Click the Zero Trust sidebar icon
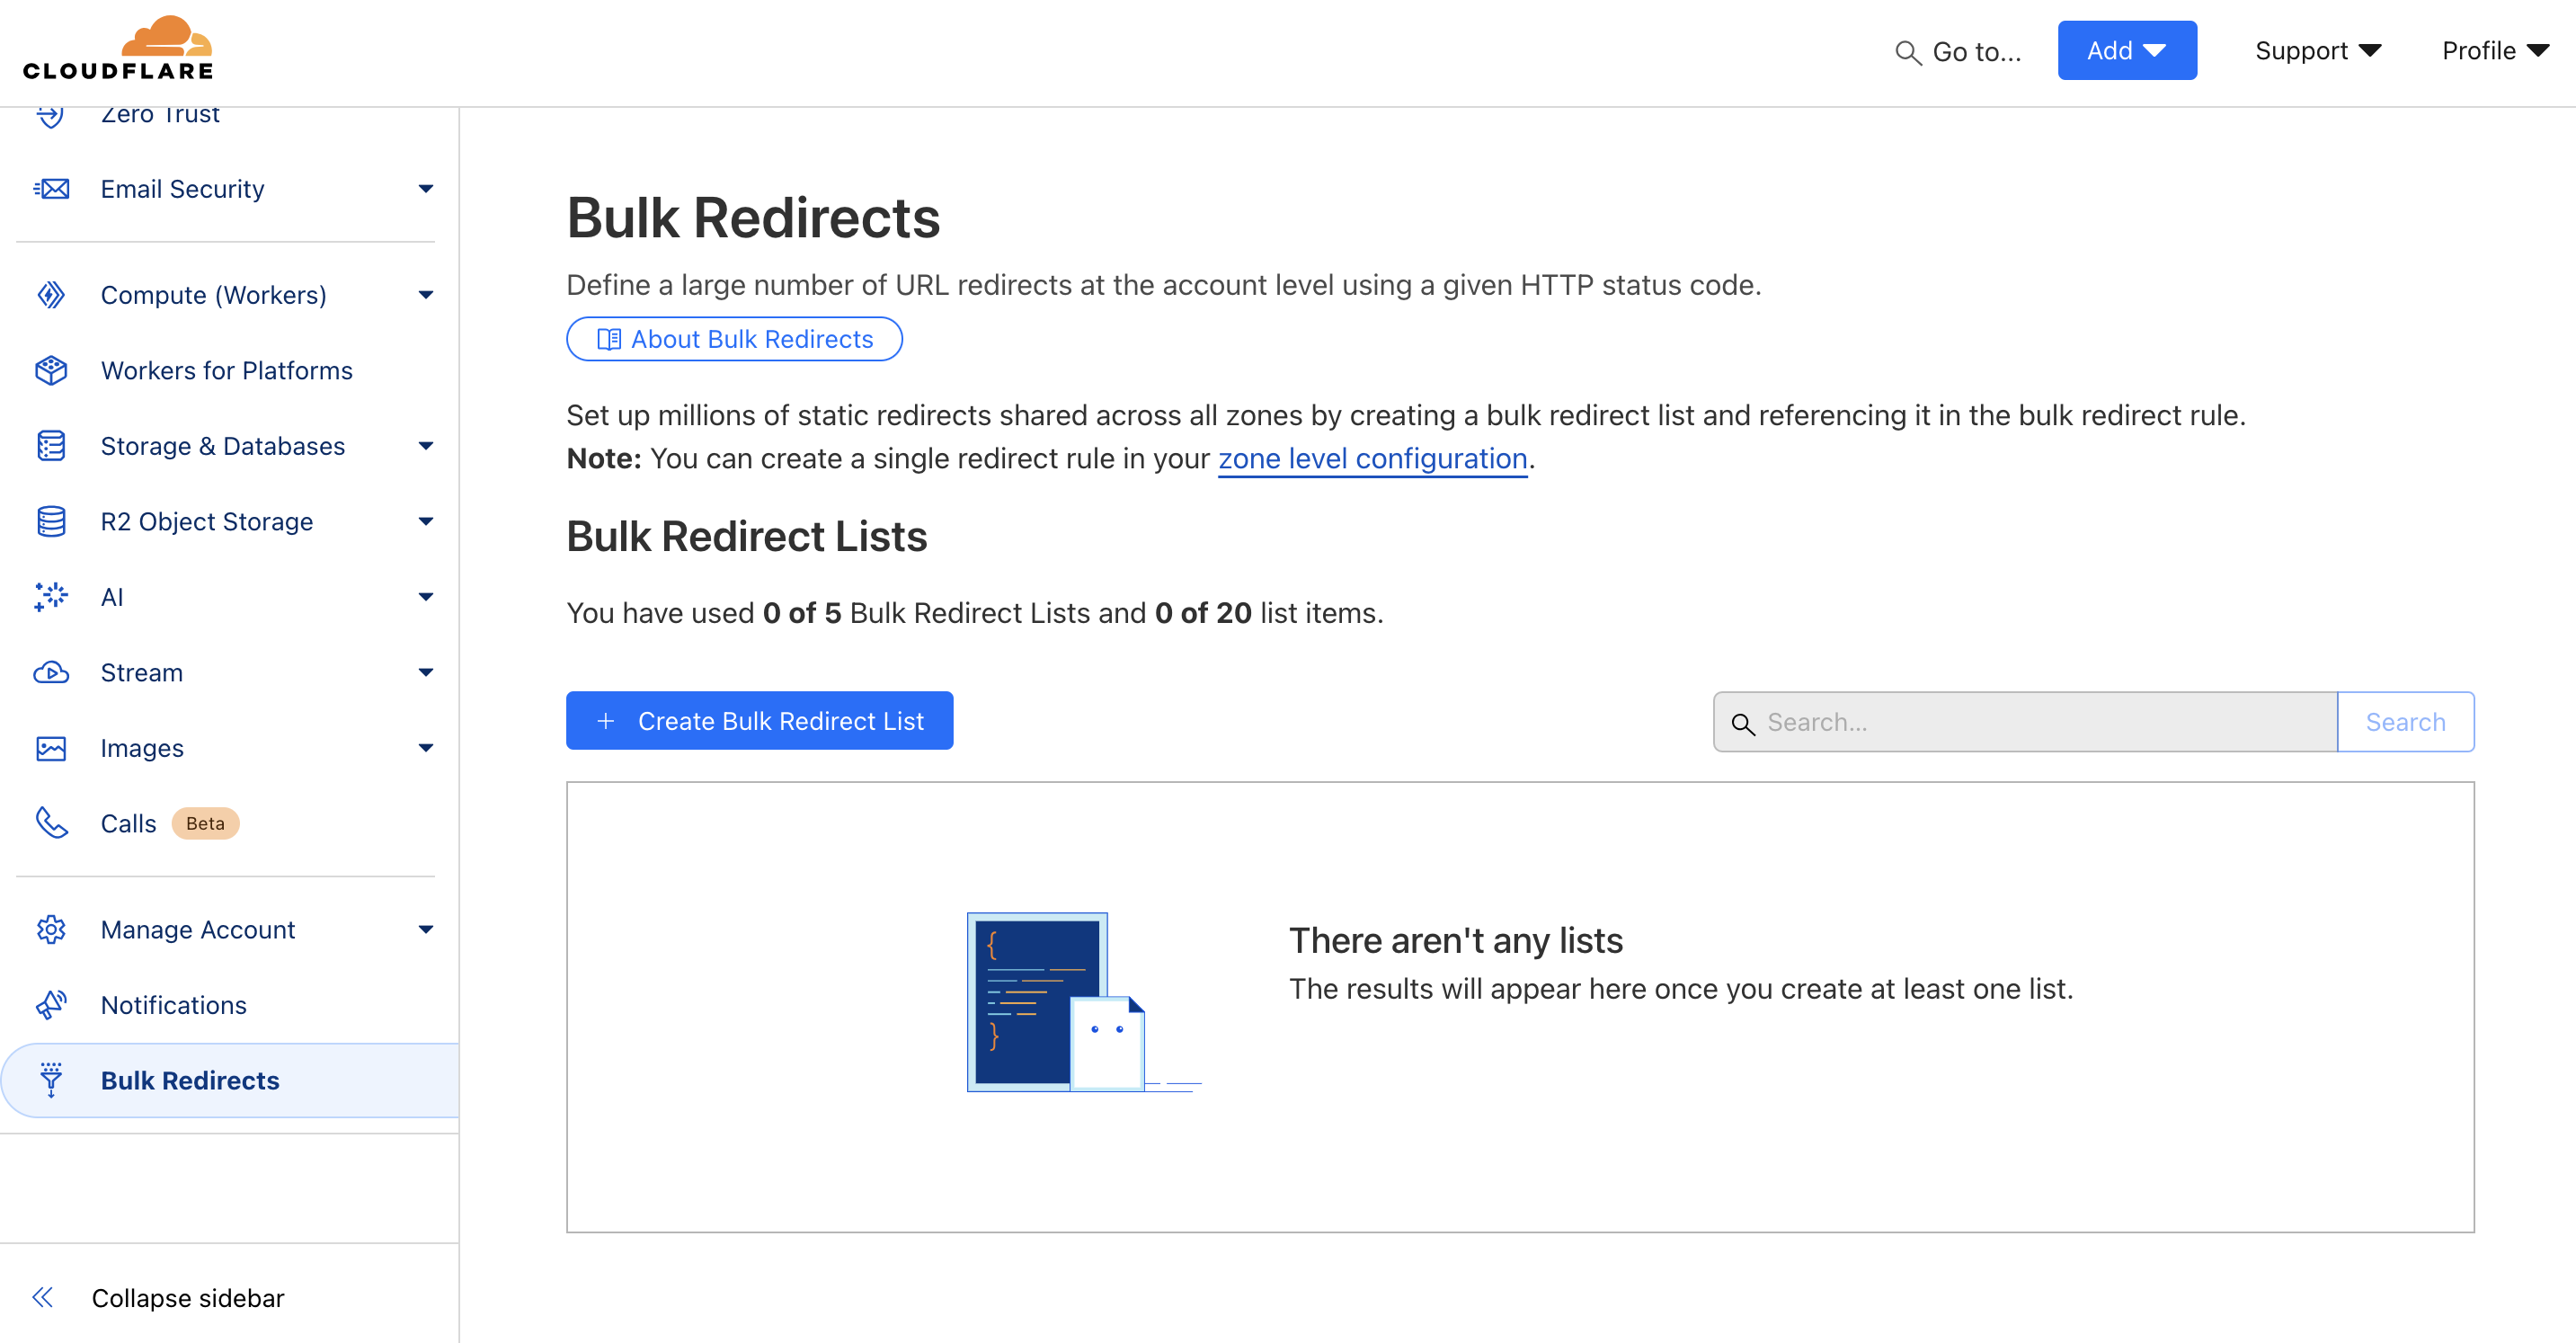 51,112
